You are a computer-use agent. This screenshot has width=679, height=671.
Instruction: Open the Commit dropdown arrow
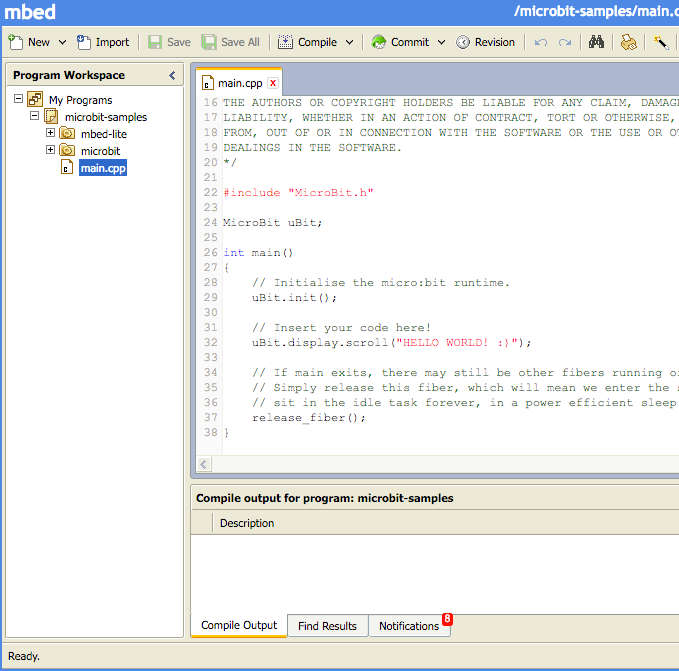click(x=441, y=42)
